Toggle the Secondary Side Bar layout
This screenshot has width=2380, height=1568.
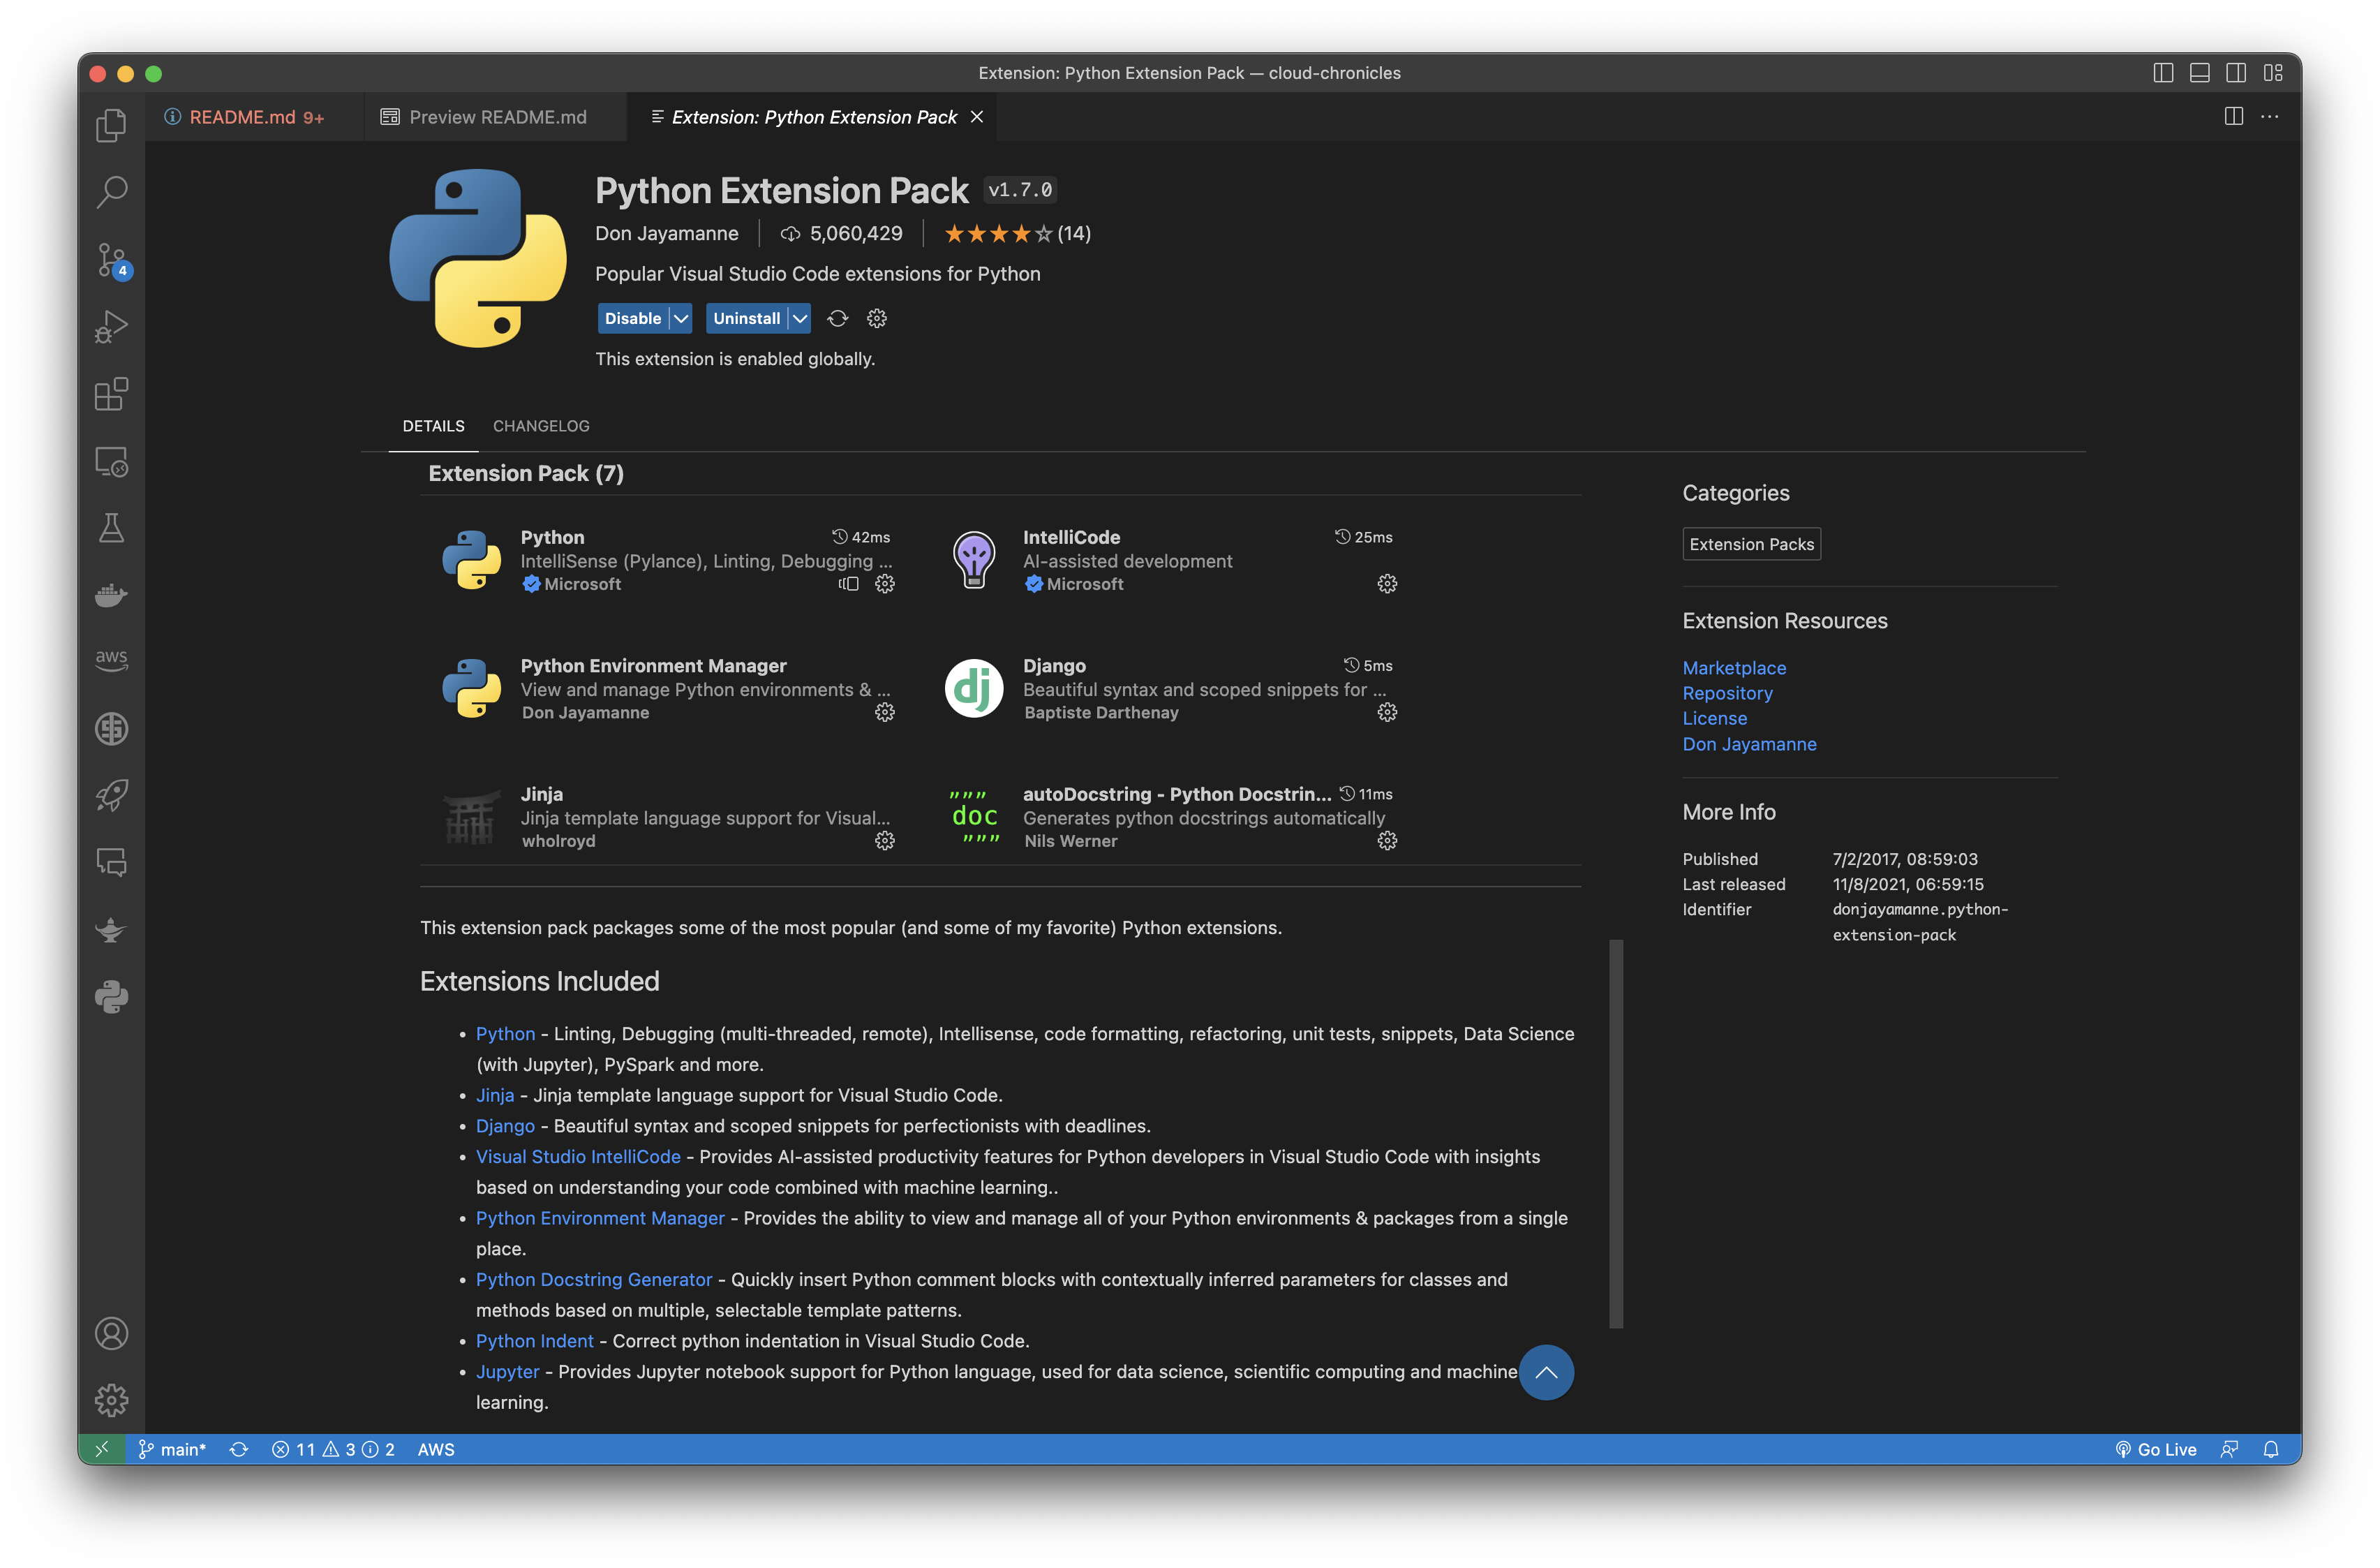pos(2236,73)
